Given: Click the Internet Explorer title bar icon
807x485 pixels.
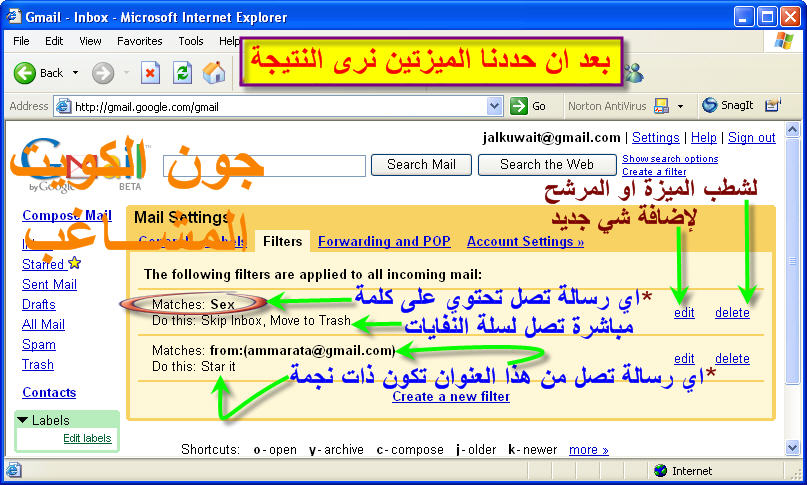Looking at the screenshot, I should pos(14,16).
